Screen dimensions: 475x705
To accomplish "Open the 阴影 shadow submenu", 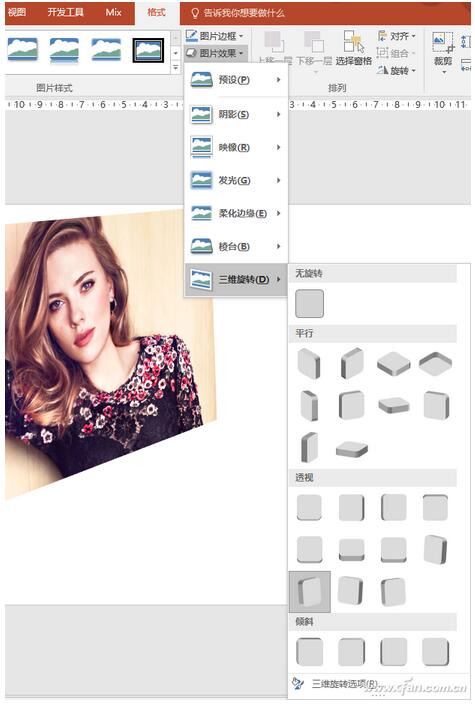I will [236, 114].
